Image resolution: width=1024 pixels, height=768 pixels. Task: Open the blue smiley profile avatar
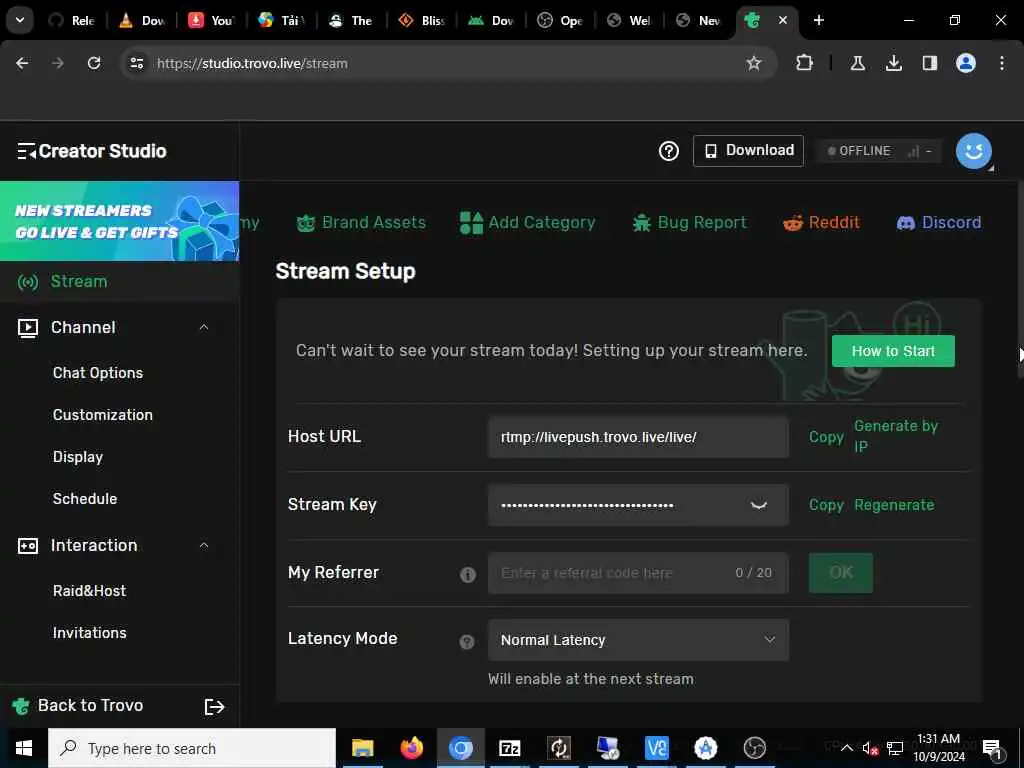coord(973,151)
